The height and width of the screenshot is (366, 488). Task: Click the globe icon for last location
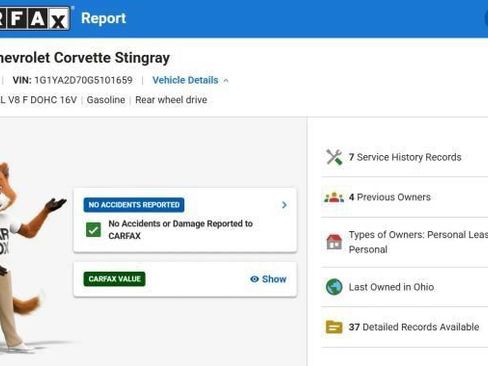[x=334, y=287]
